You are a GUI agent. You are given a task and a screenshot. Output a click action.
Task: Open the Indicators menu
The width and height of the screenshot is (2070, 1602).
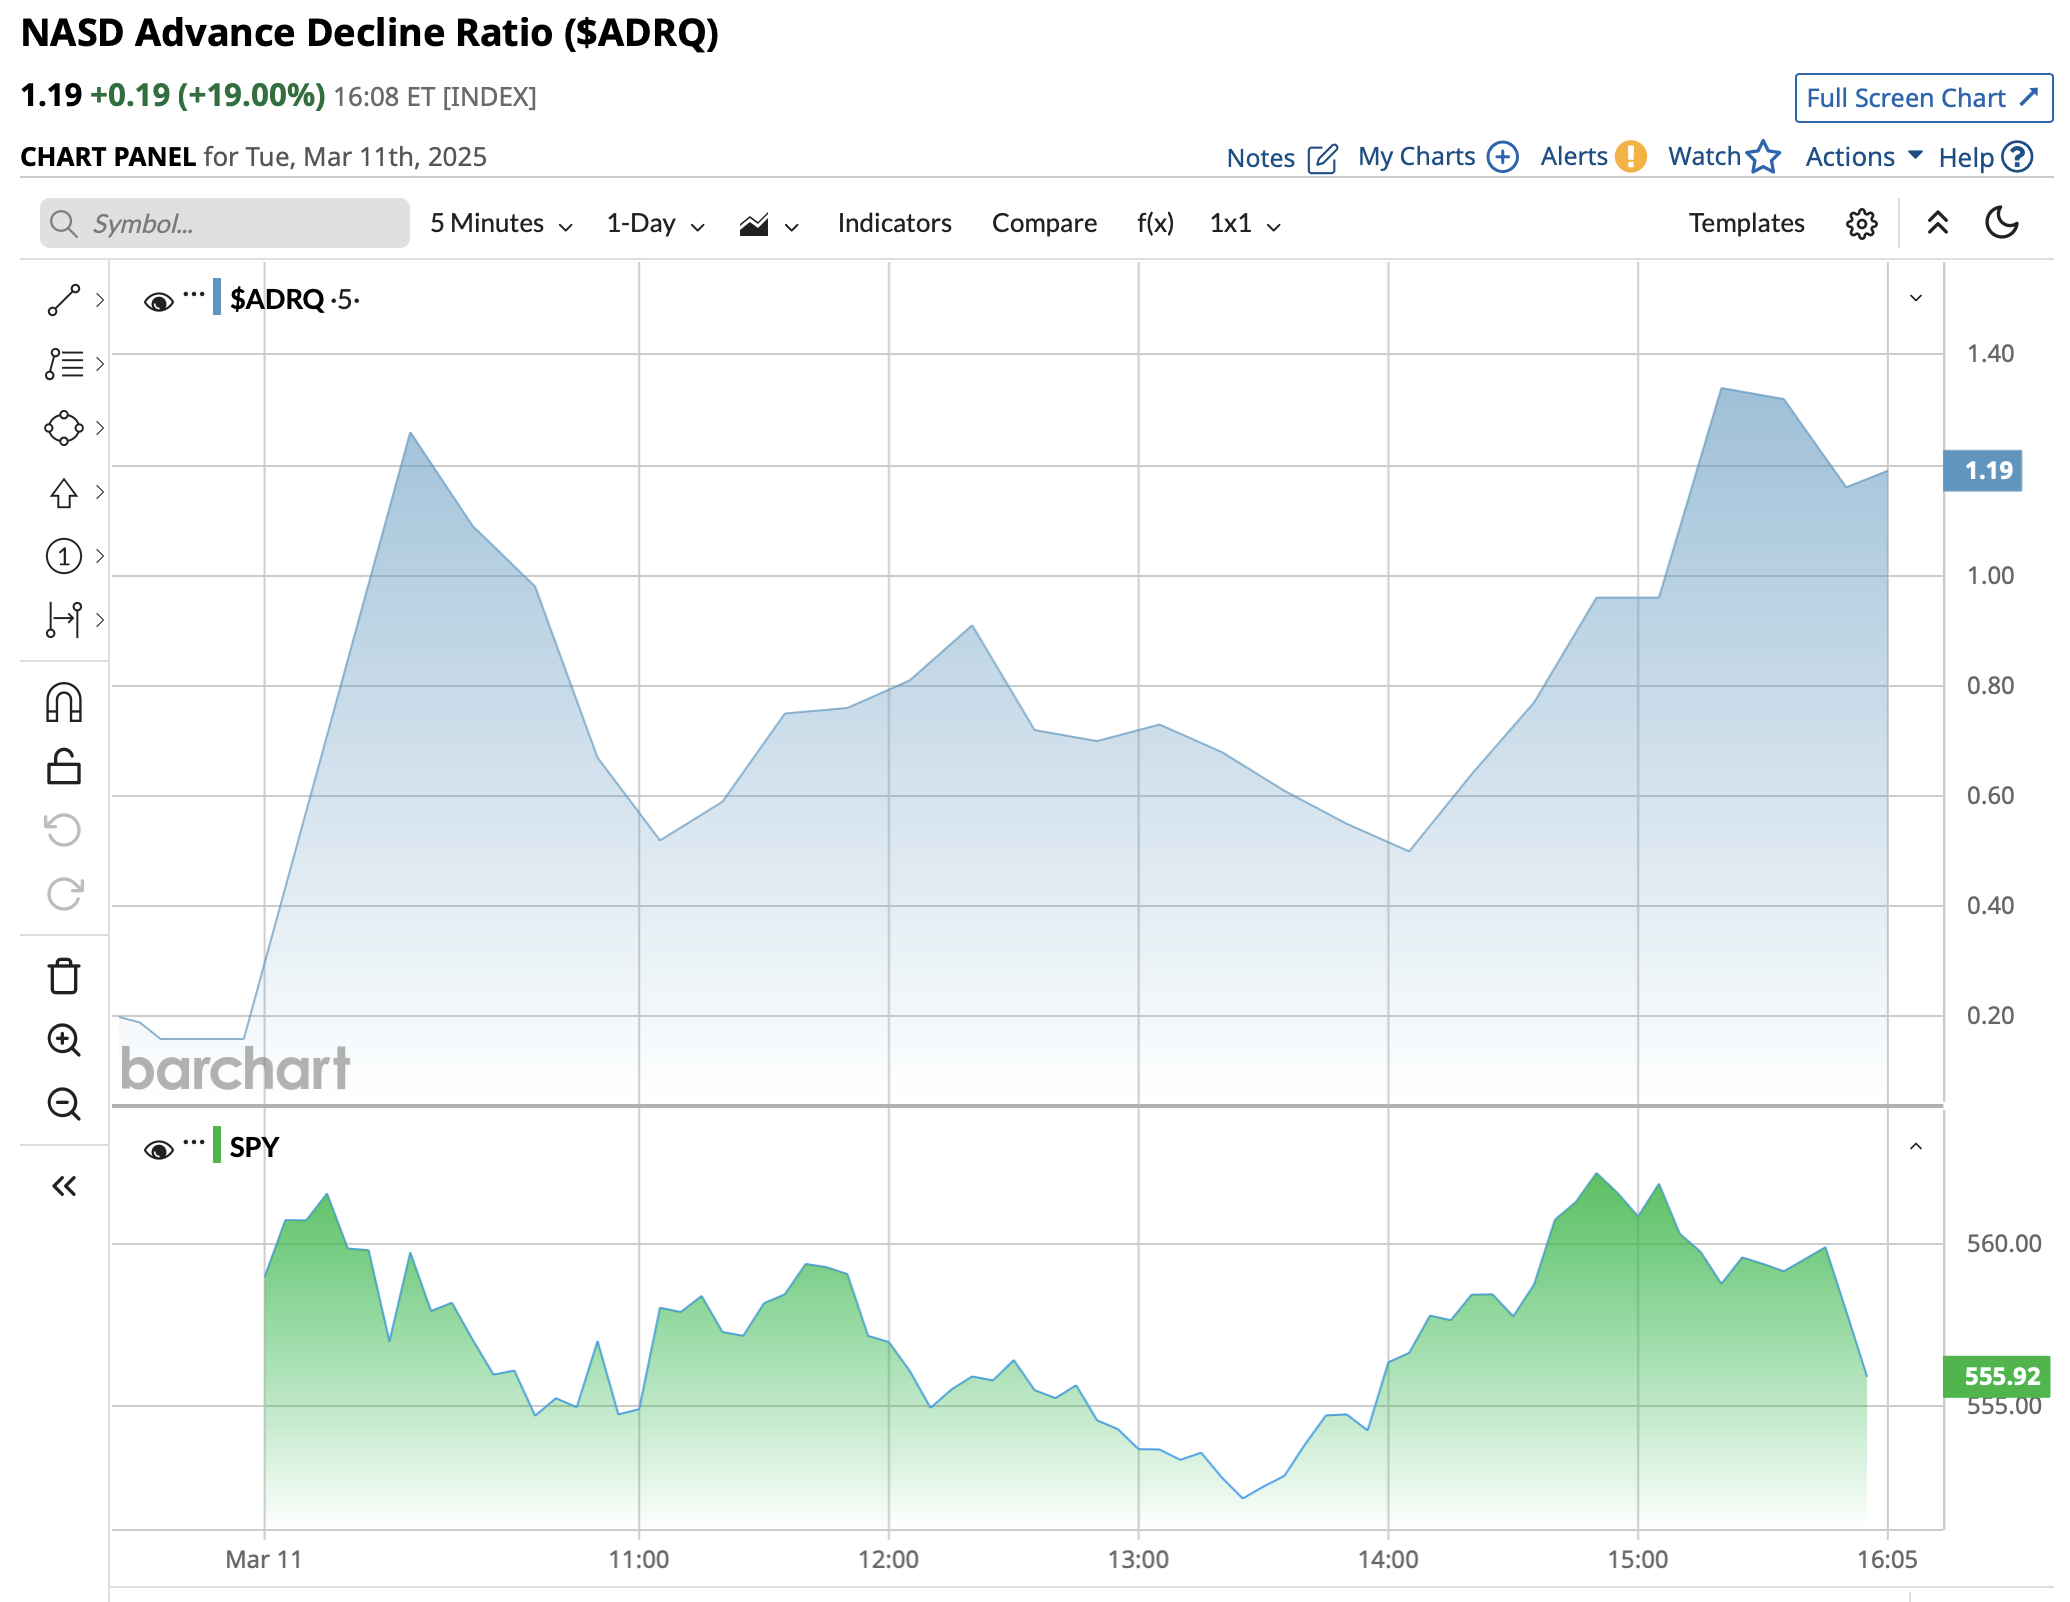[894, 223]
